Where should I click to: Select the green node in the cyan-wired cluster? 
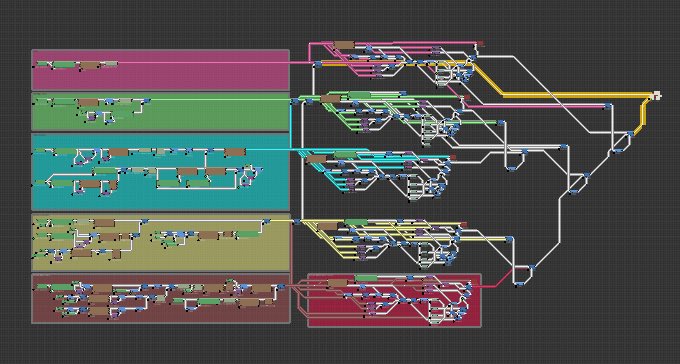click(x=345, y=155)
